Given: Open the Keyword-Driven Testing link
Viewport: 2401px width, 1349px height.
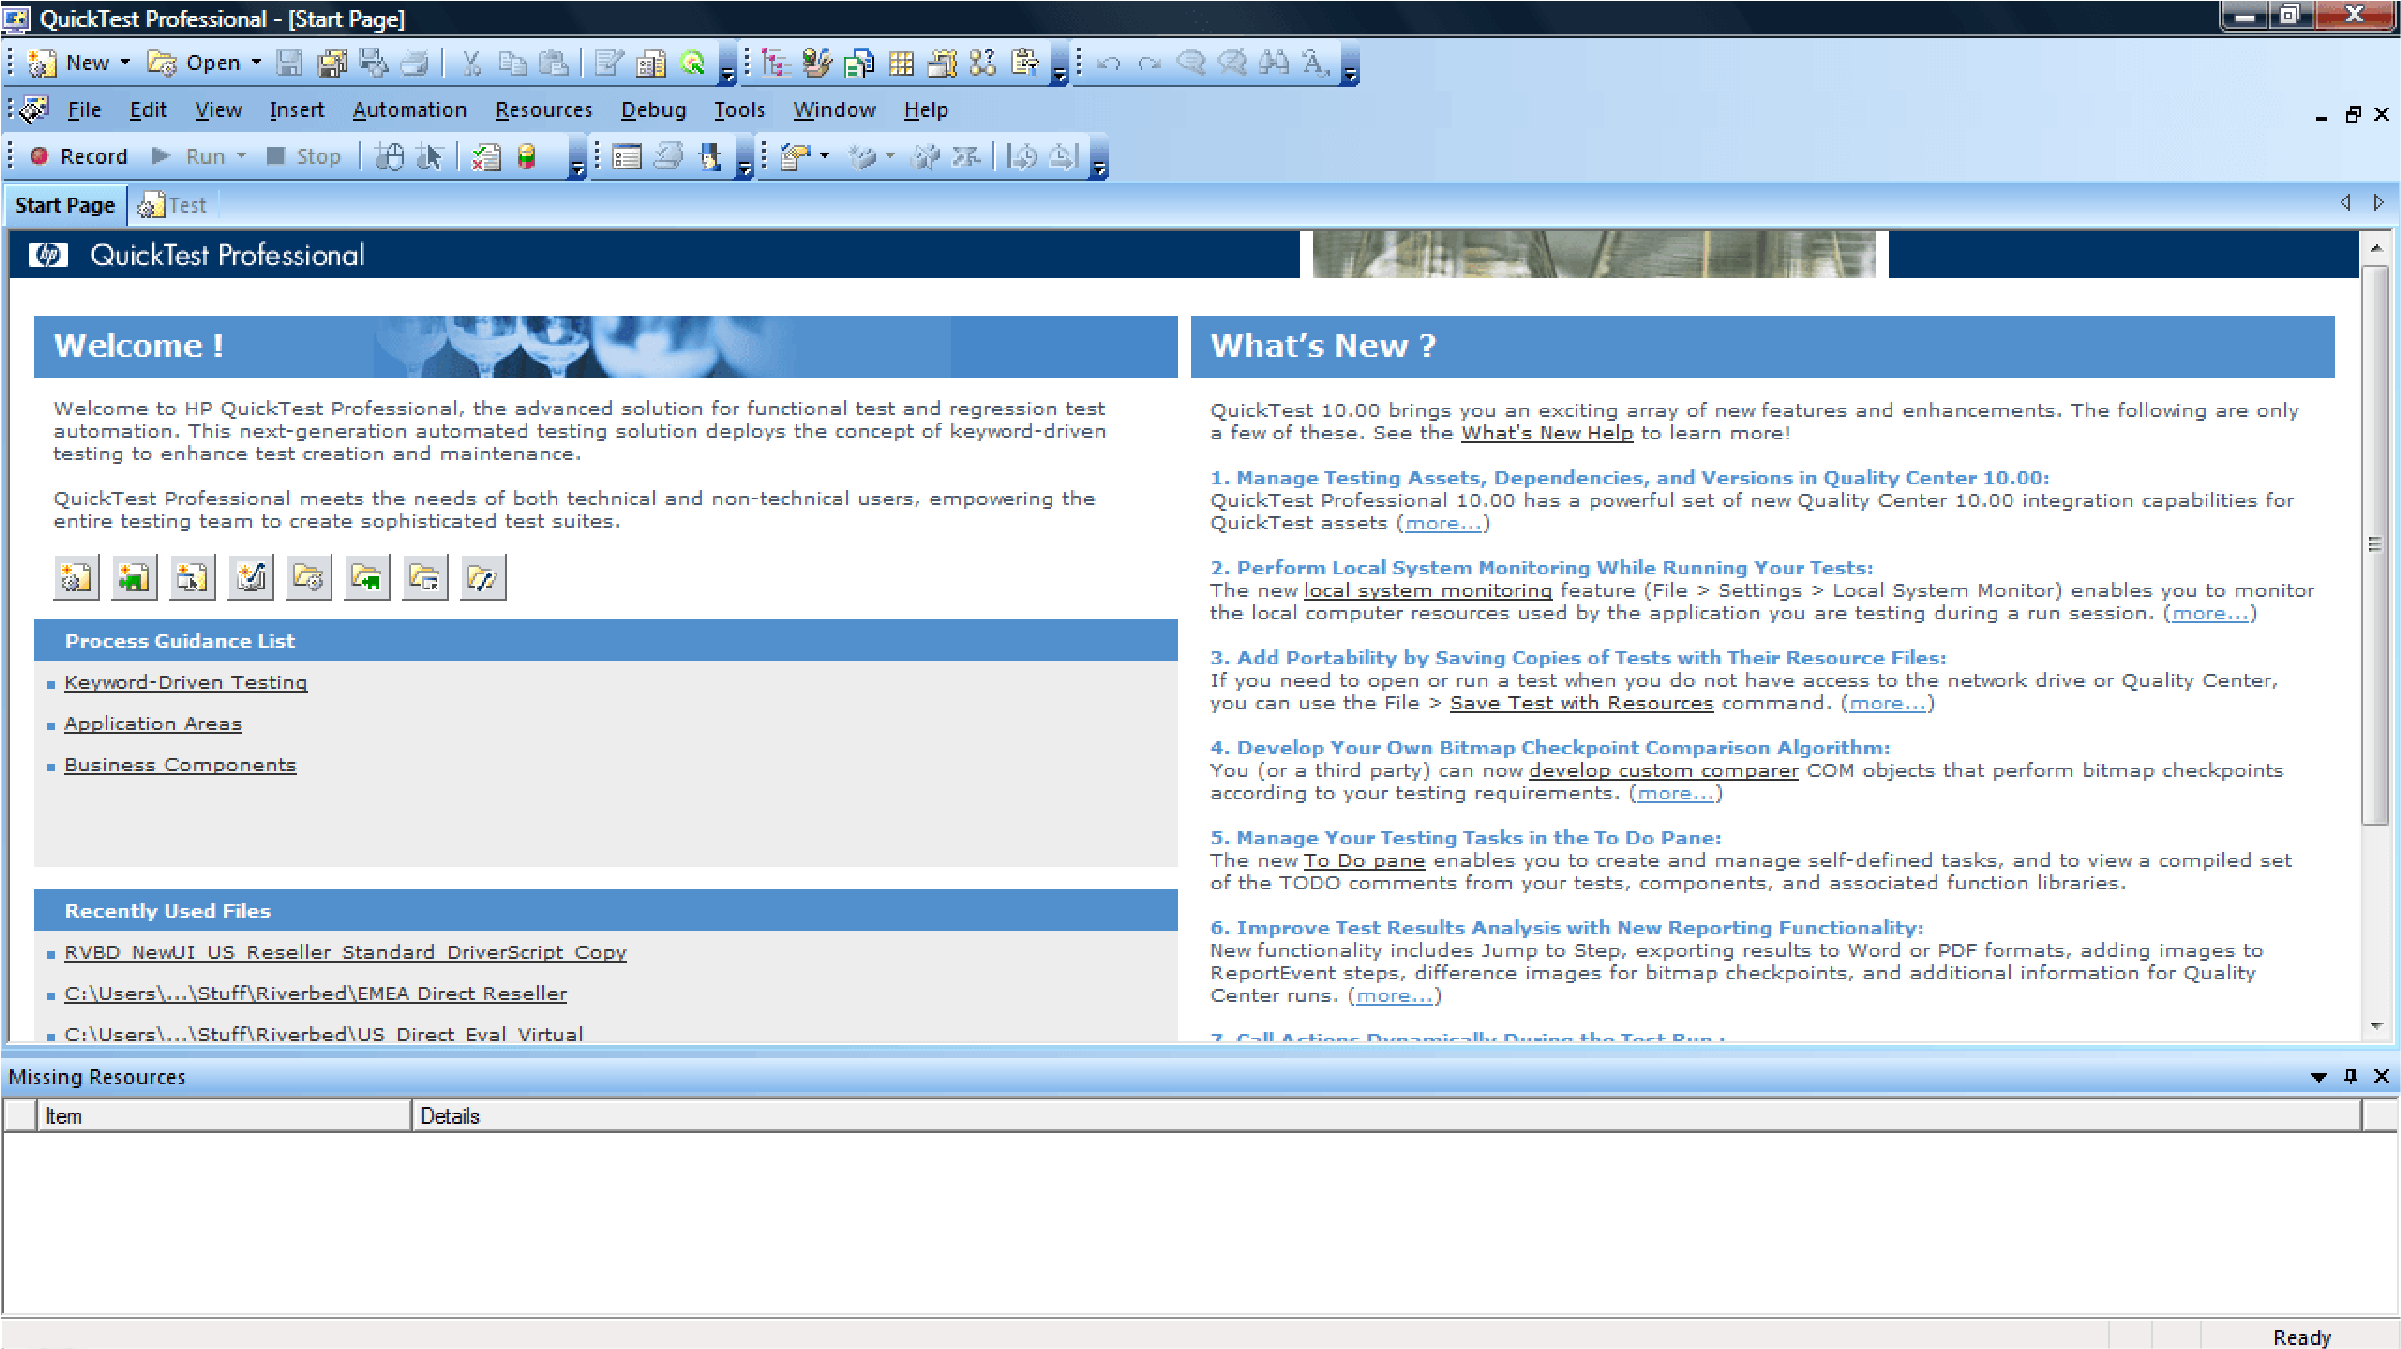Looking at the screenshot, I should [186, 682].
